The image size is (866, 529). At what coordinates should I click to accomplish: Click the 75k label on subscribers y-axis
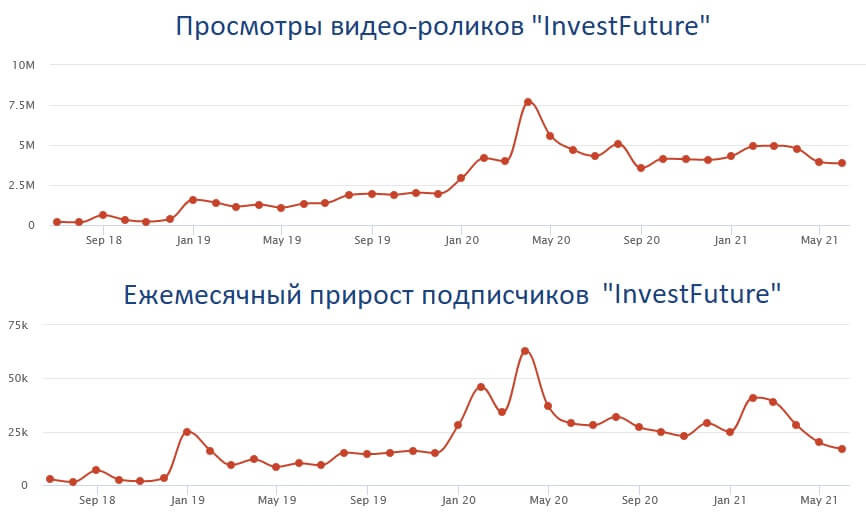[x=18, y=325]
